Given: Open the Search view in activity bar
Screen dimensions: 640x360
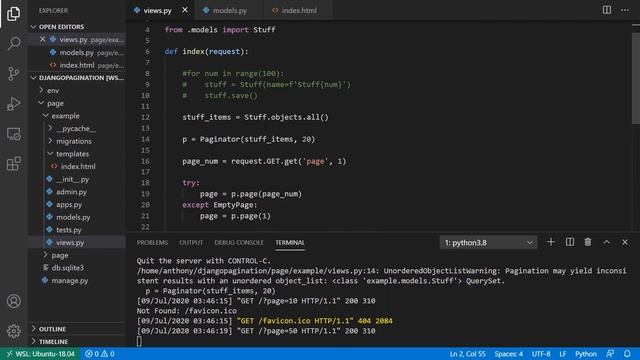Looking at the screenshot, I should pos(13,43).
